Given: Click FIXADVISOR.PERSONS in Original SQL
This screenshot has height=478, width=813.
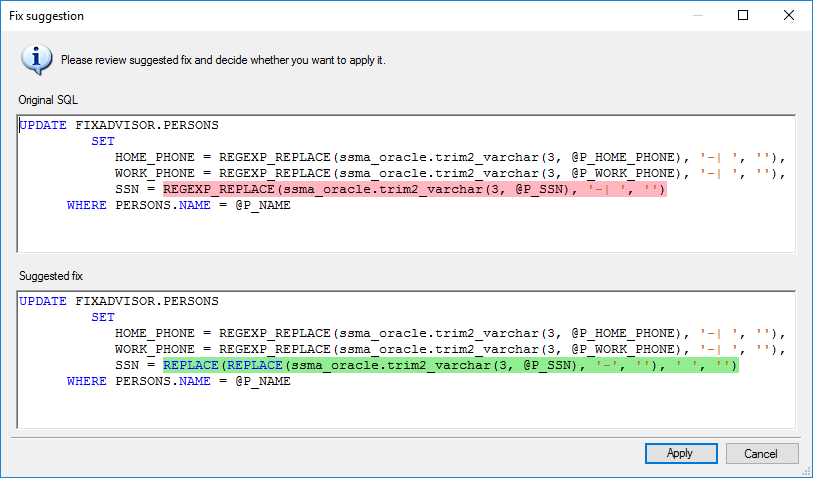Looking at the screenshot, I should [x=147, y=125].
